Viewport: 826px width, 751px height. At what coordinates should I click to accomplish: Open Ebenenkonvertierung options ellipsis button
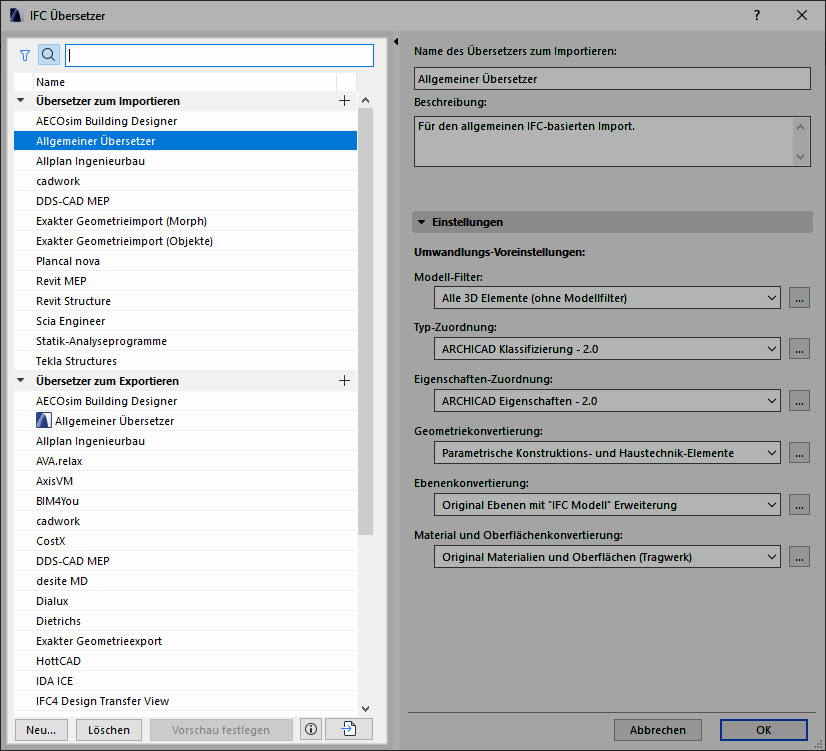coord(799,505)
